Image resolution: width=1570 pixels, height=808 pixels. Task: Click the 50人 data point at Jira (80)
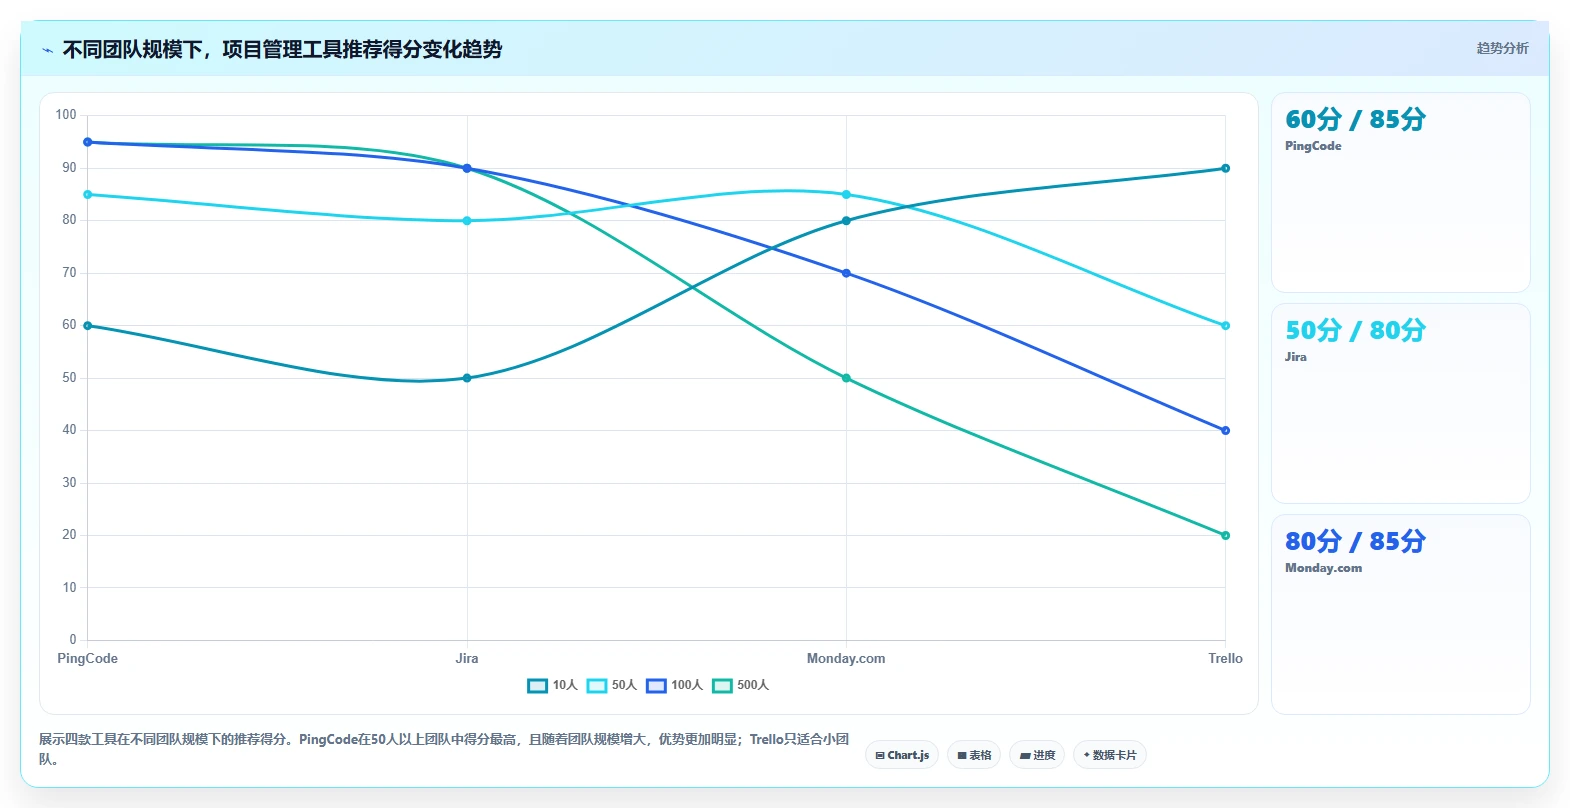click(467, 221)
